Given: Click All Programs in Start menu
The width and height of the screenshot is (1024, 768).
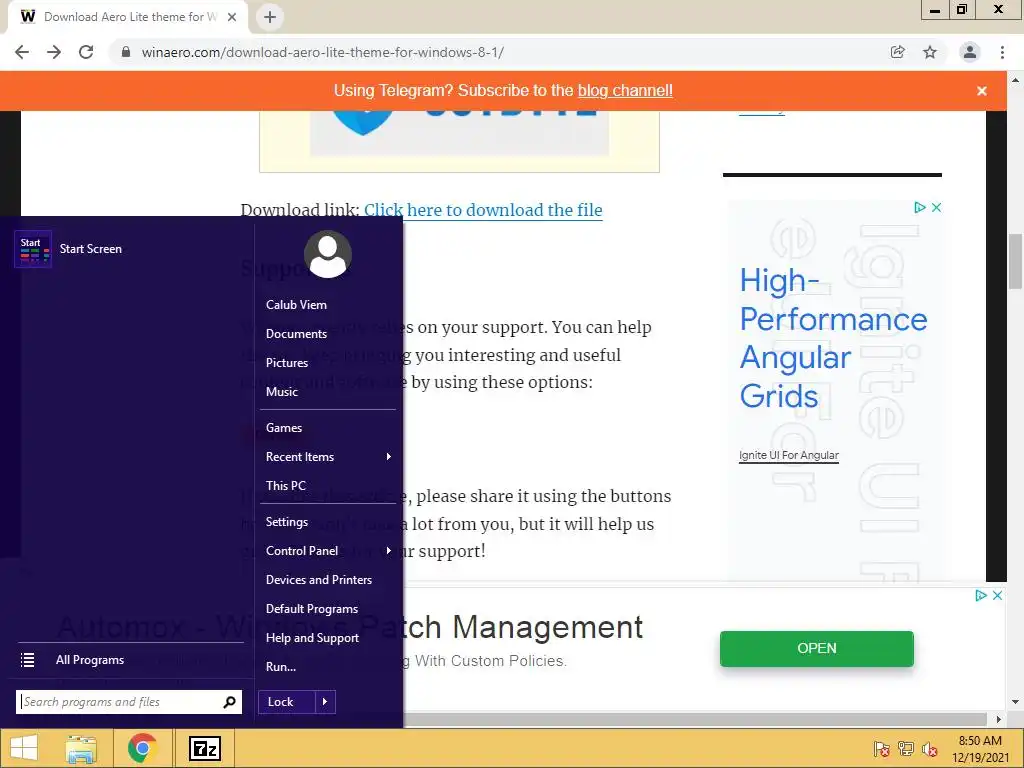Looking at the screenshot, I should tap(90, 660).
